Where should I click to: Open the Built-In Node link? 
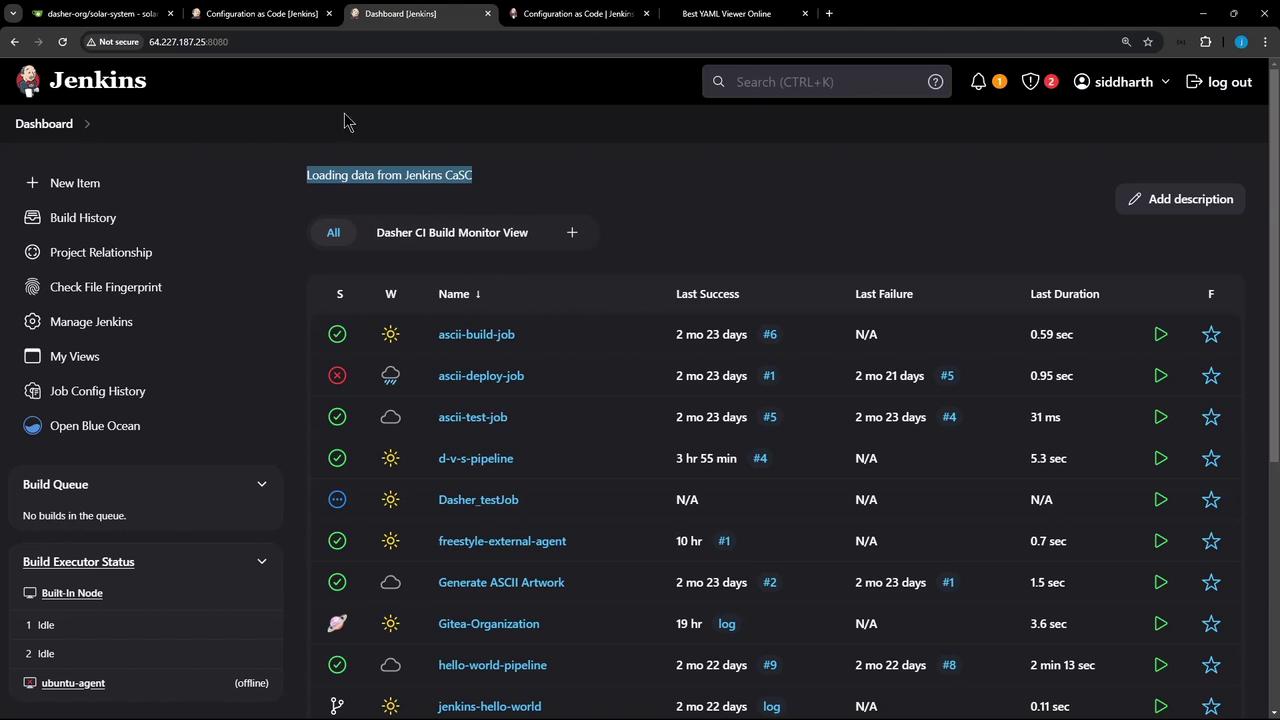(x=72, y=593)
